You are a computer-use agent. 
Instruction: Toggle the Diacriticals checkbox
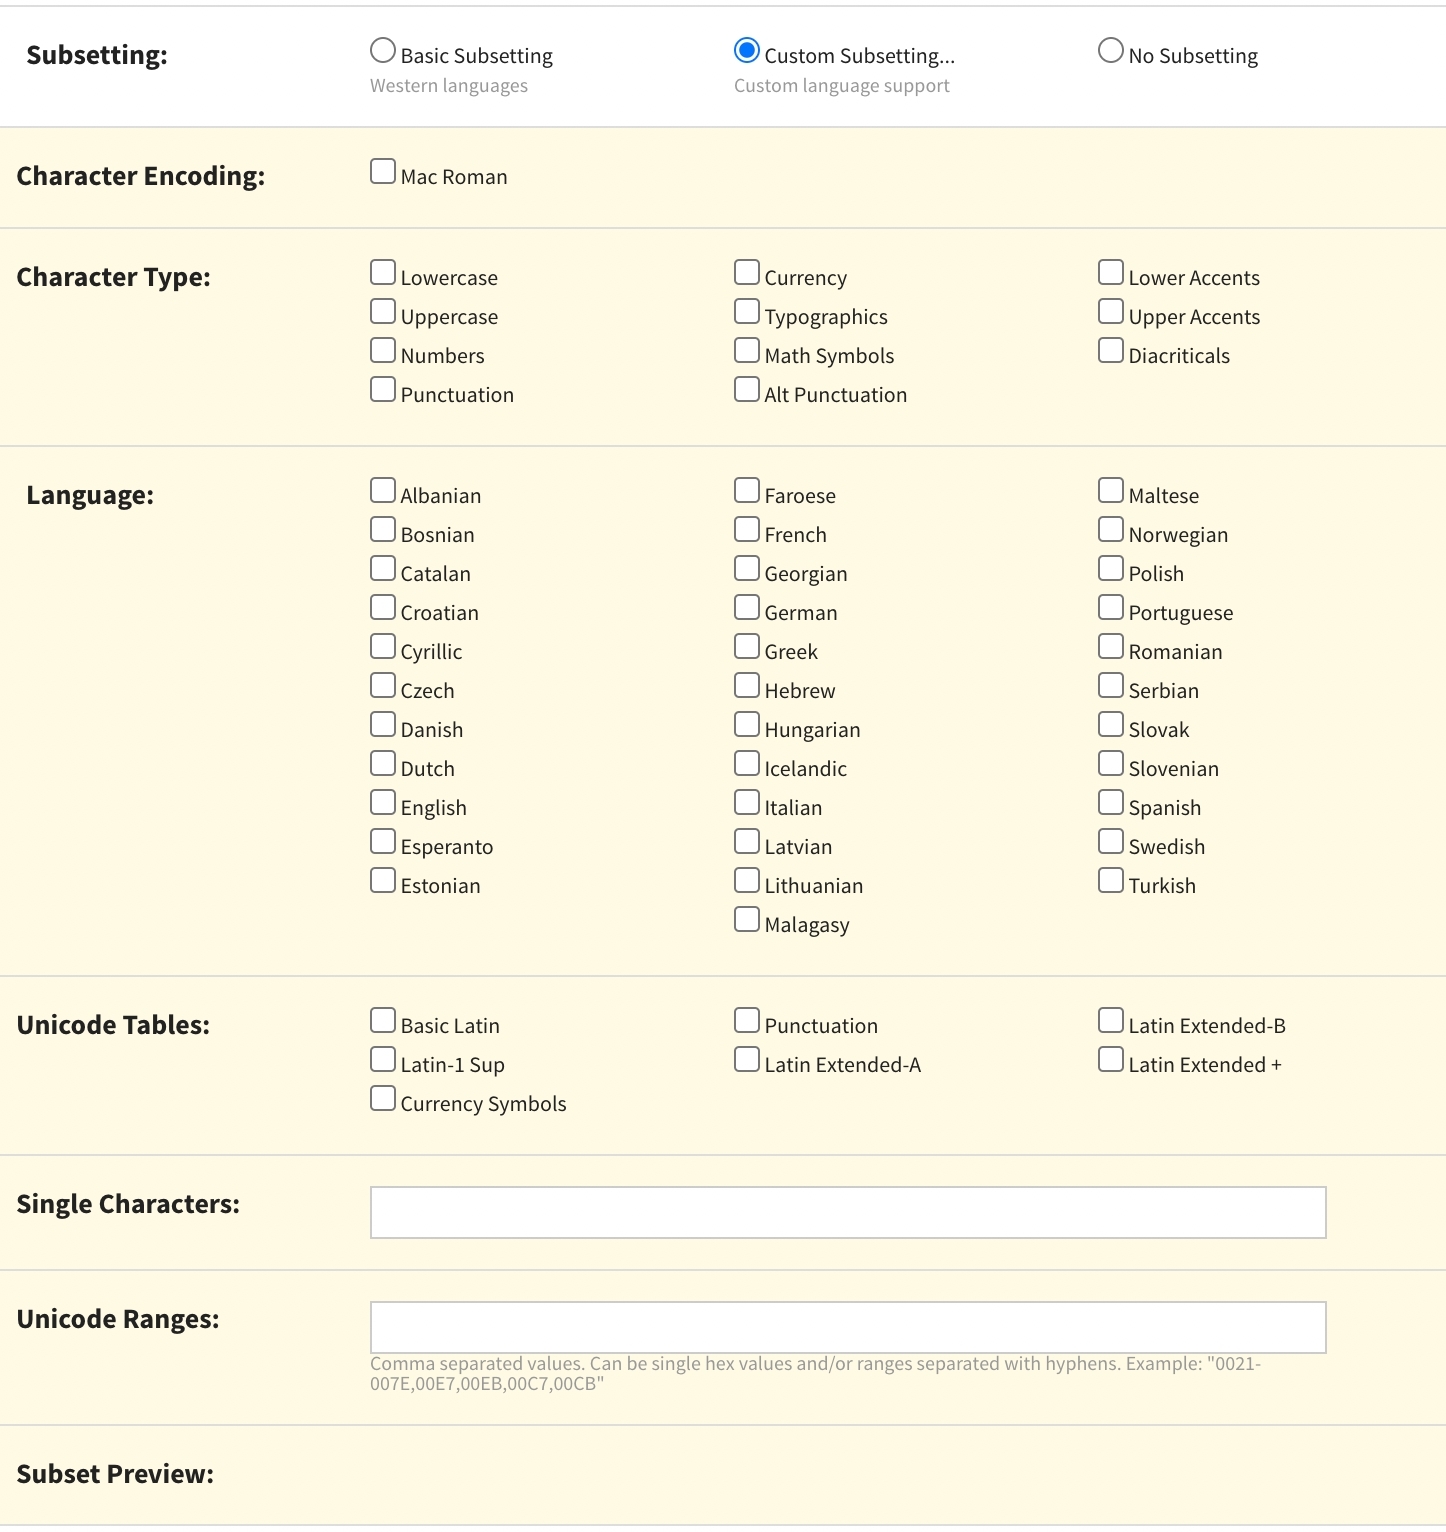pos(1111,351)
